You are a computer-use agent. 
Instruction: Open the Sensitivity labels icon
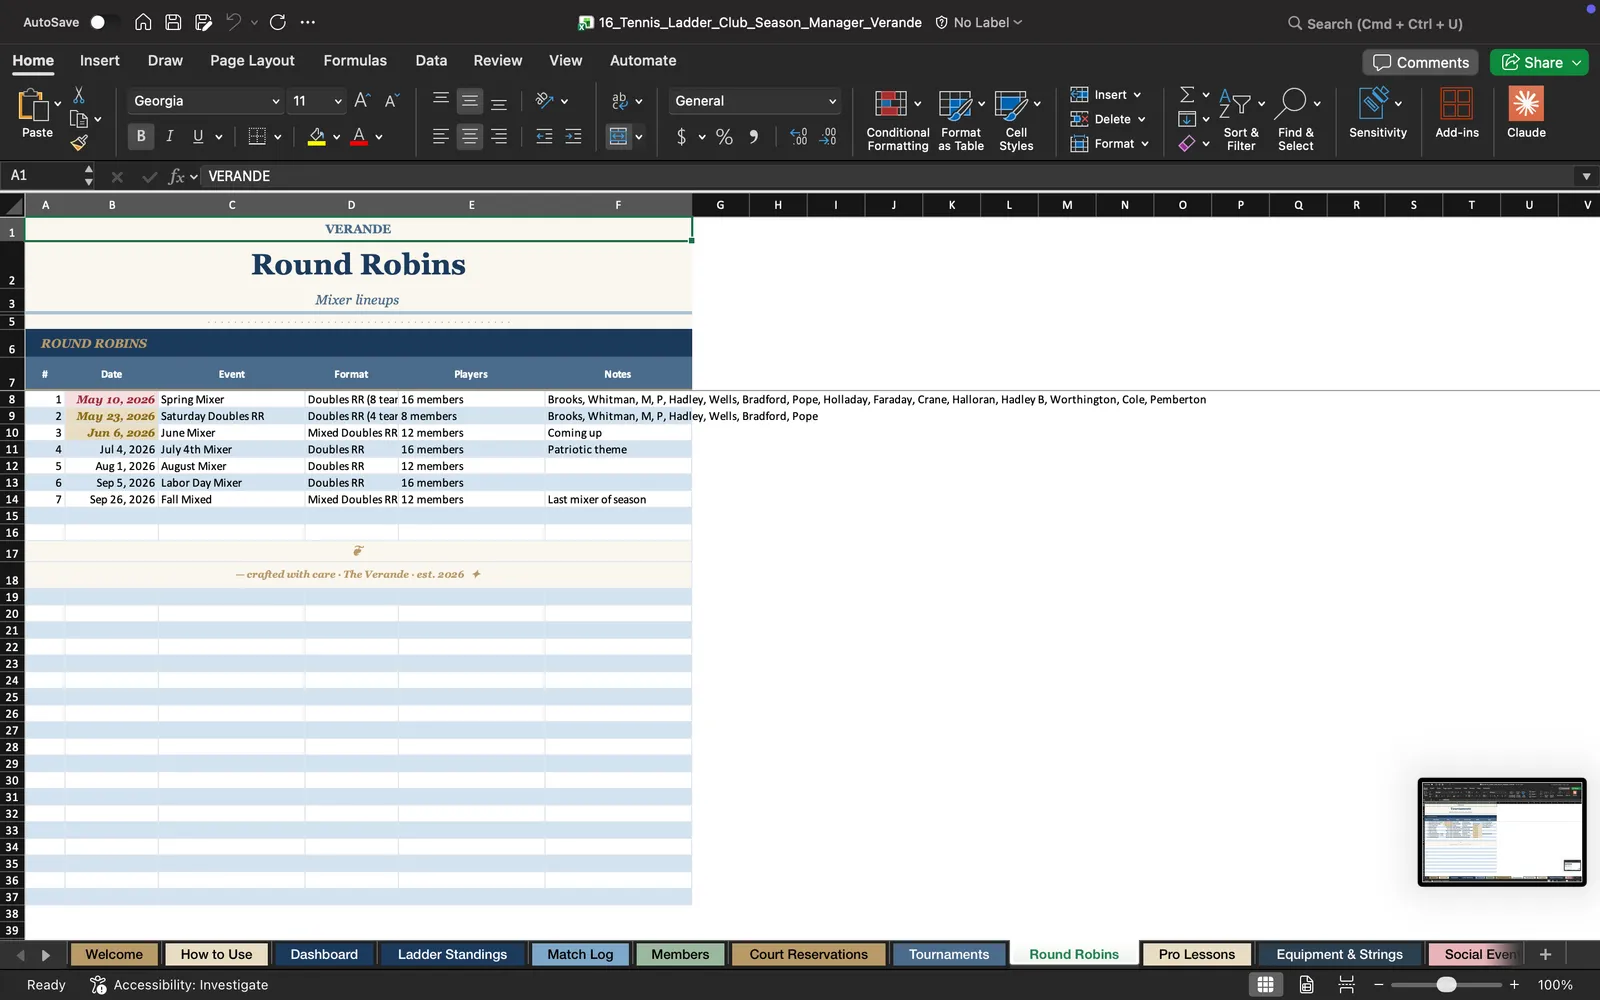point(1374,103)
